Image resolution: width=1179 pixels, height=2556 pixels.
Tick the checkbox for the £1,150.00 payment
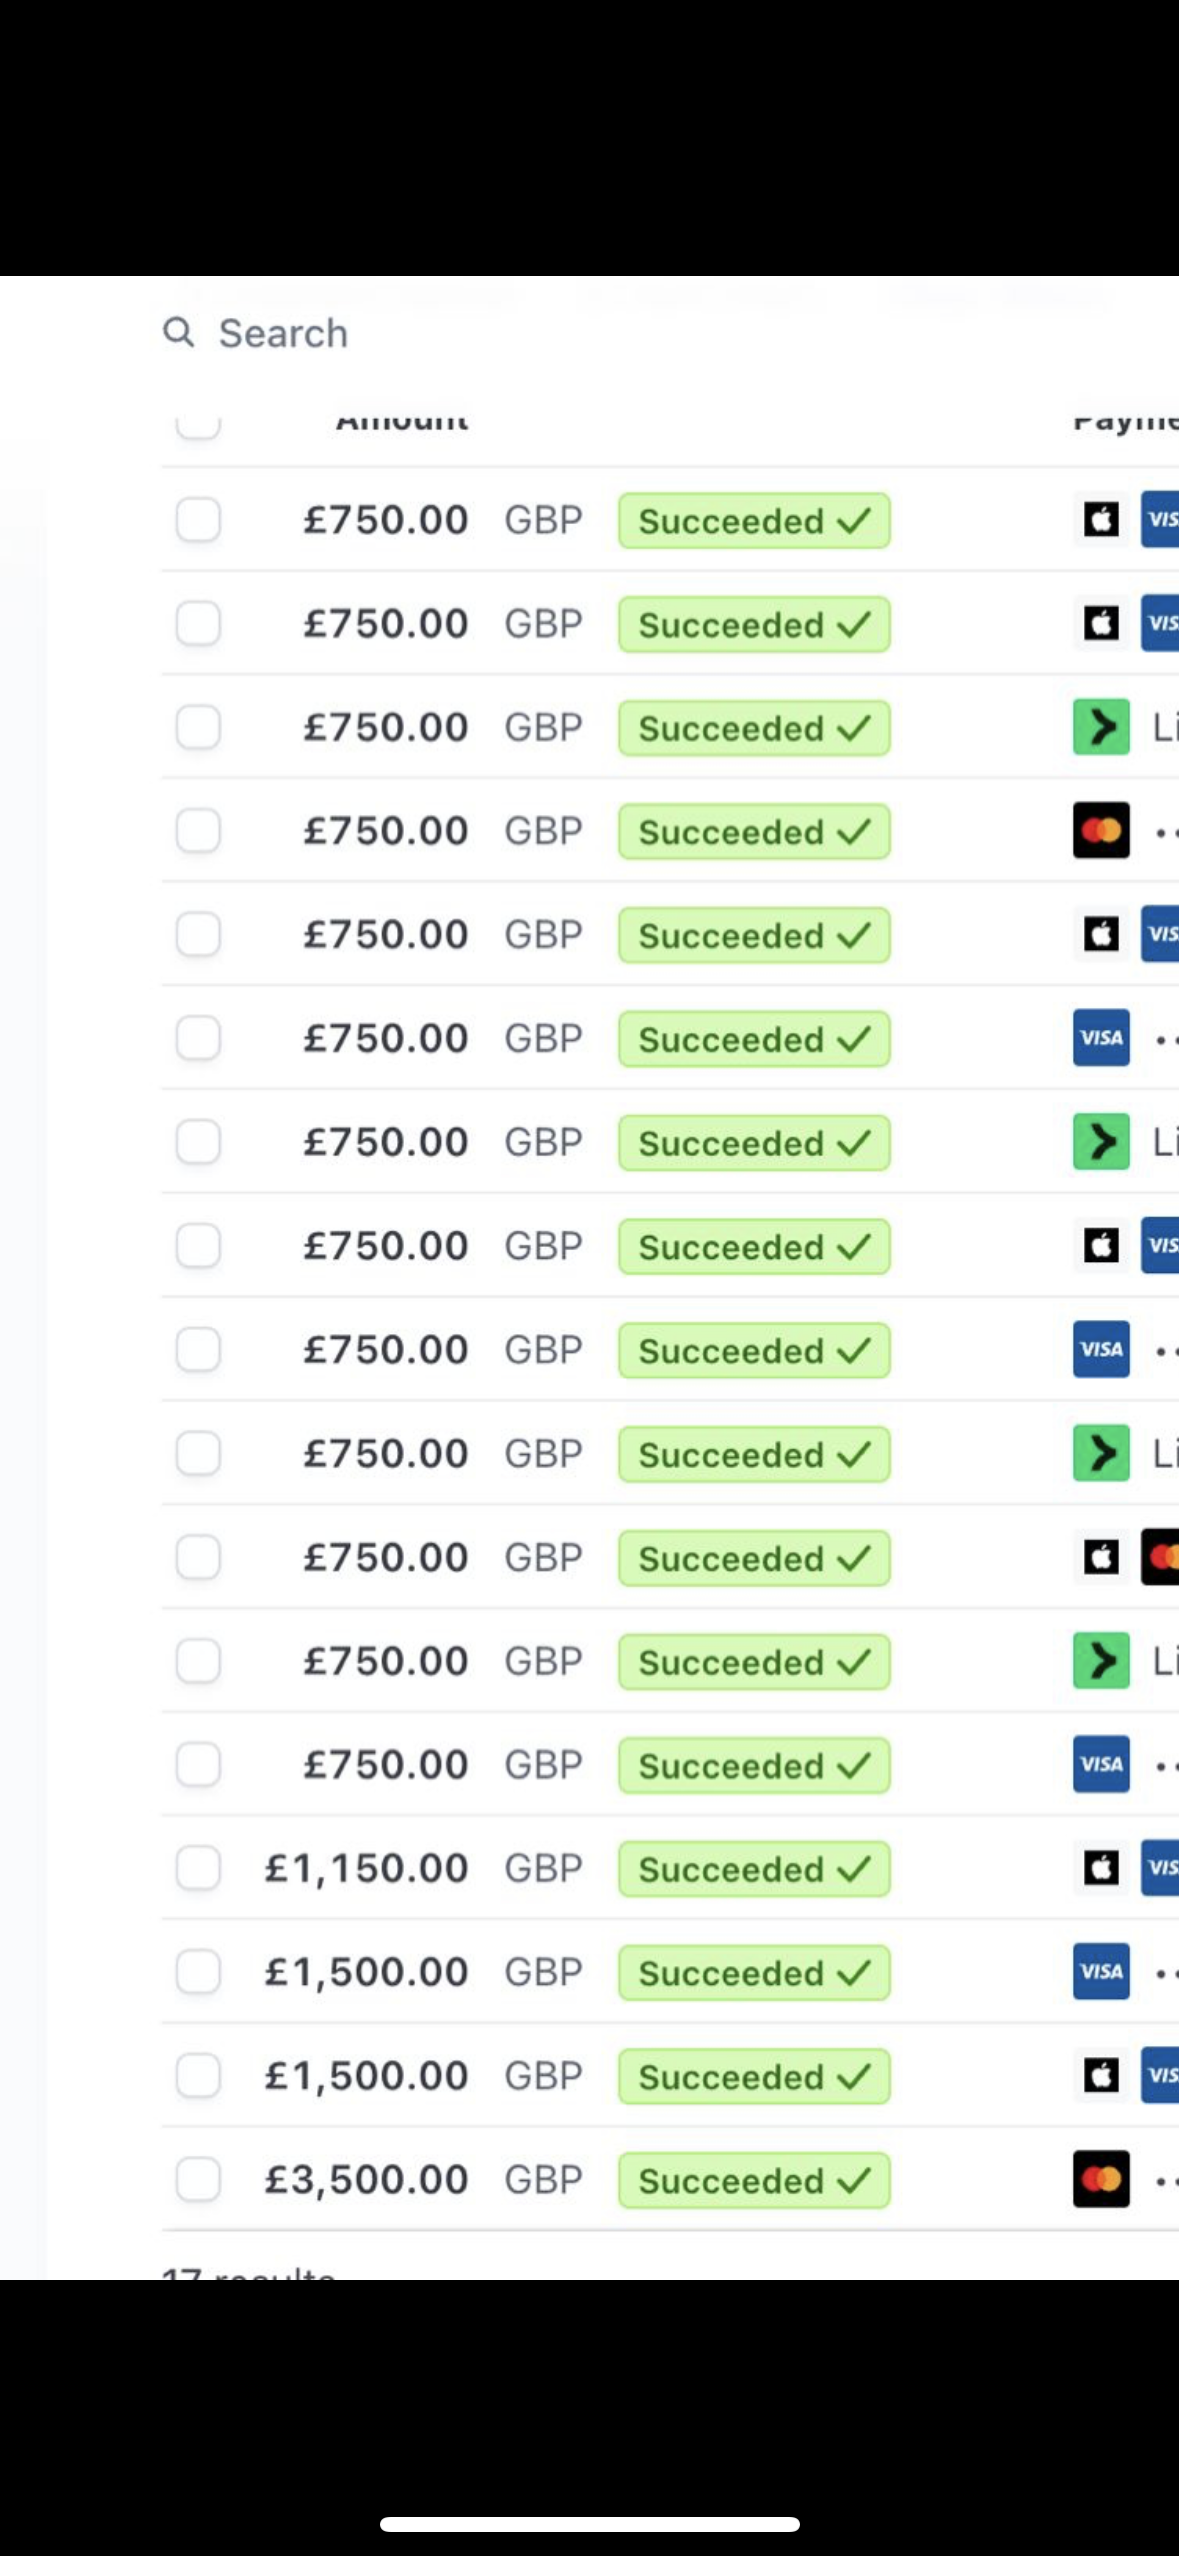[198, 1868]
